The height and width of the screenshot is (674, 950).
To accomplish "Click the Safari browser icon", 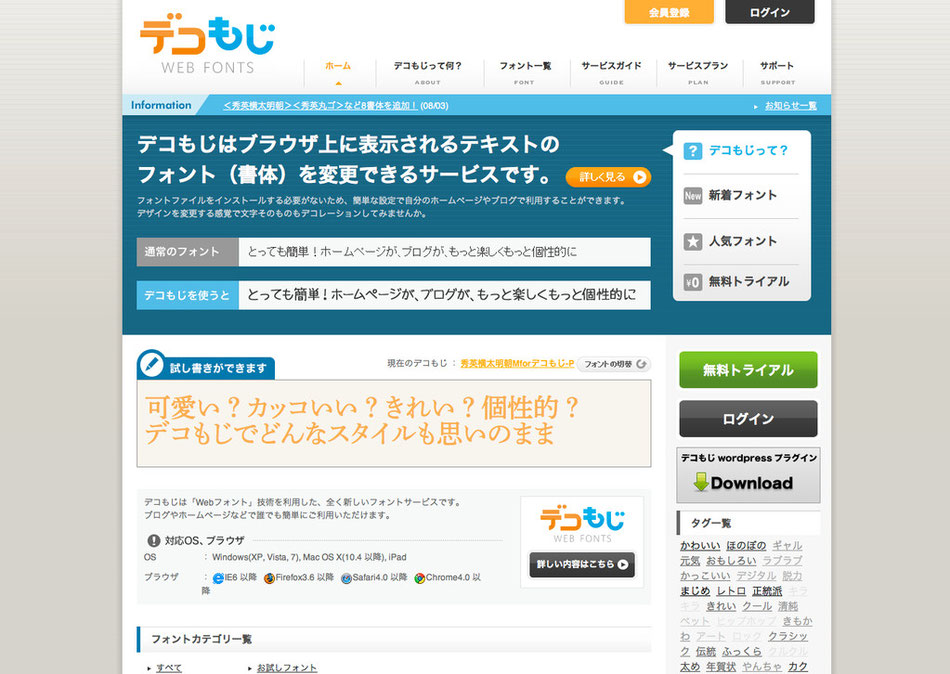I will point(346,578).
